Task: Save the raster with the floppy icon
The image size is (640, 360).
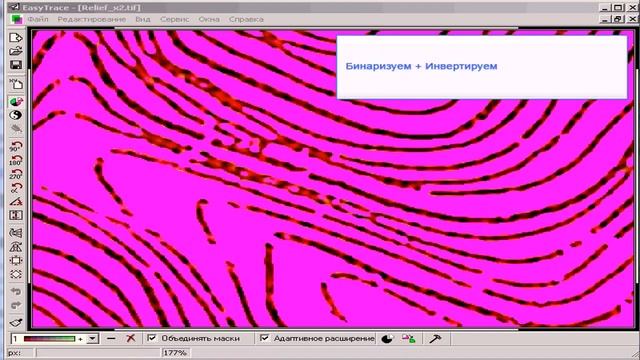Action: click(x=16, y=65)
